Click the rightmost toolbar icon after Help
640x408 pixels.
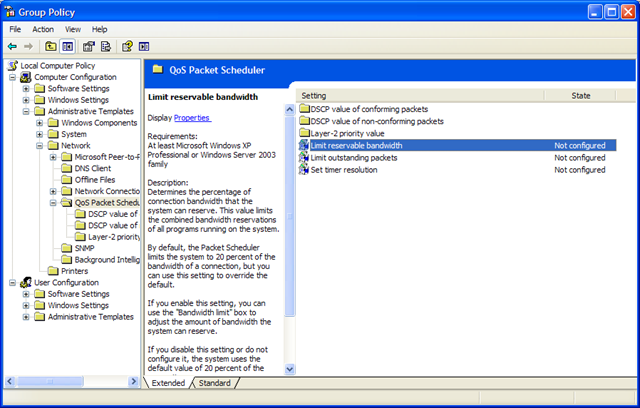click(144, 46)
